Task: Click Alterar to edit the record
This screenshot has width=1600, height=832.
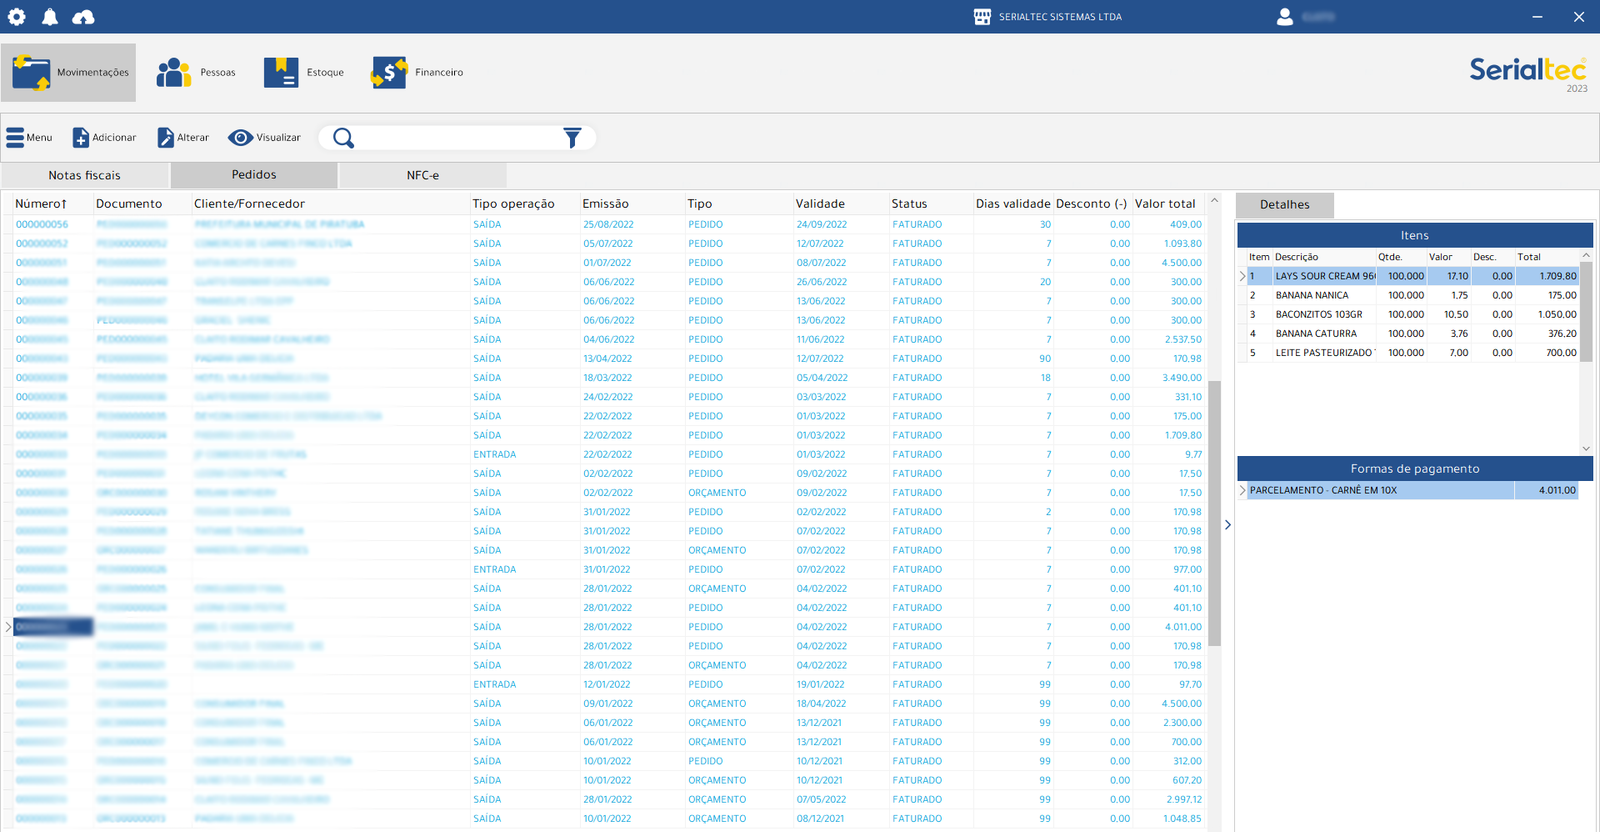Action: (183, 138)
